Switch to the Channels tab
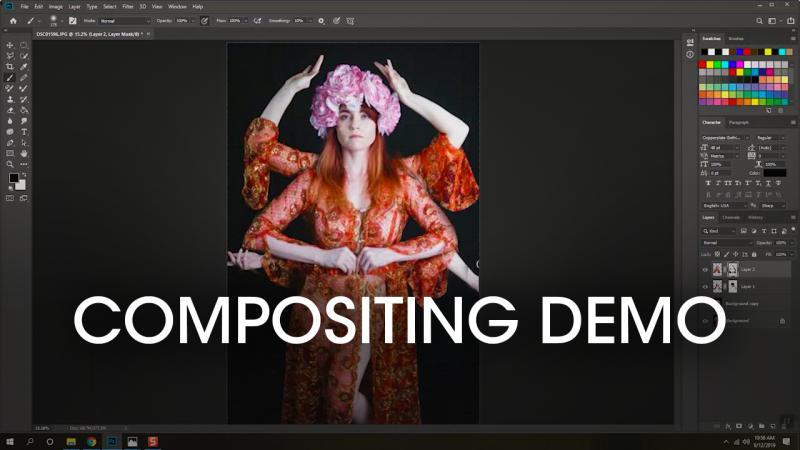The image size is (800, 450). click(731, 217)
